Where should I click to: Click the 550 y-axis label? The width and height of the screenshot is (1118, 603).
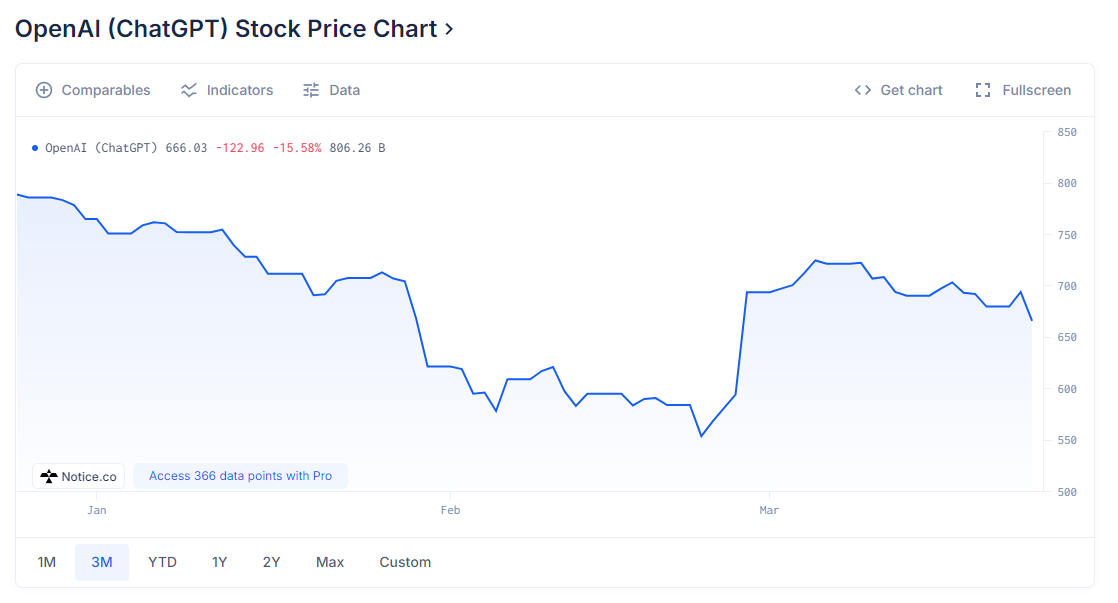[x=1067, y=440]
